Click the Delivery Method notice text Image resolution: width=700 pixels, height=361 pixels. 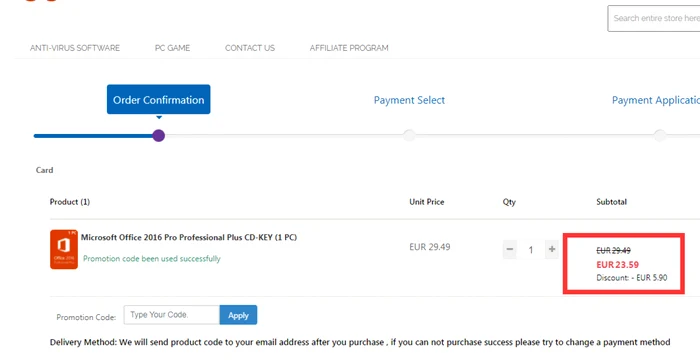tap(360, 342)
